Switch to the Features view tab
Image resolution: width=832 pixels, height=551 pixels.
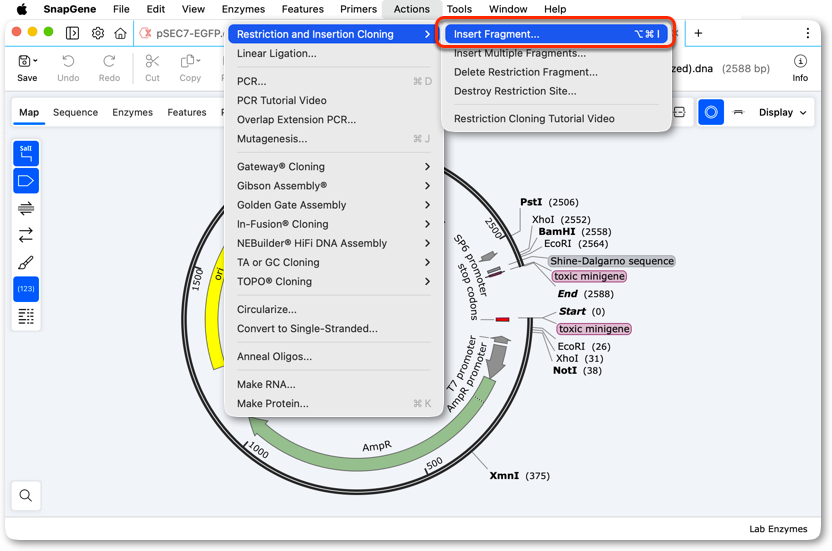187,112
